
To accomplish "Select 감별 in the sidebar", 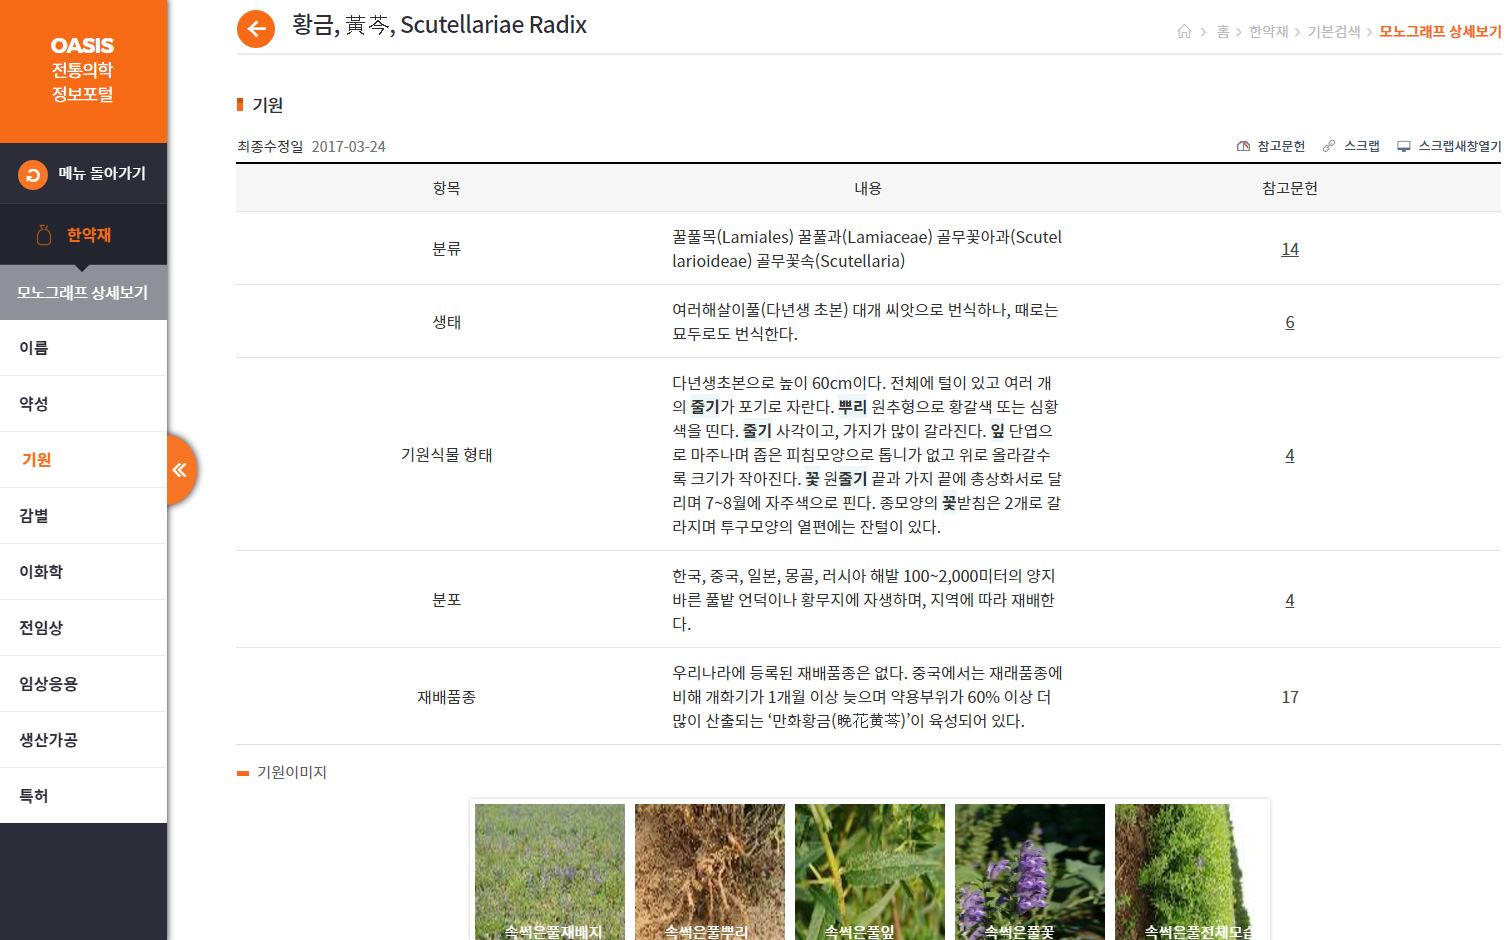I will (x=34, y=516).
